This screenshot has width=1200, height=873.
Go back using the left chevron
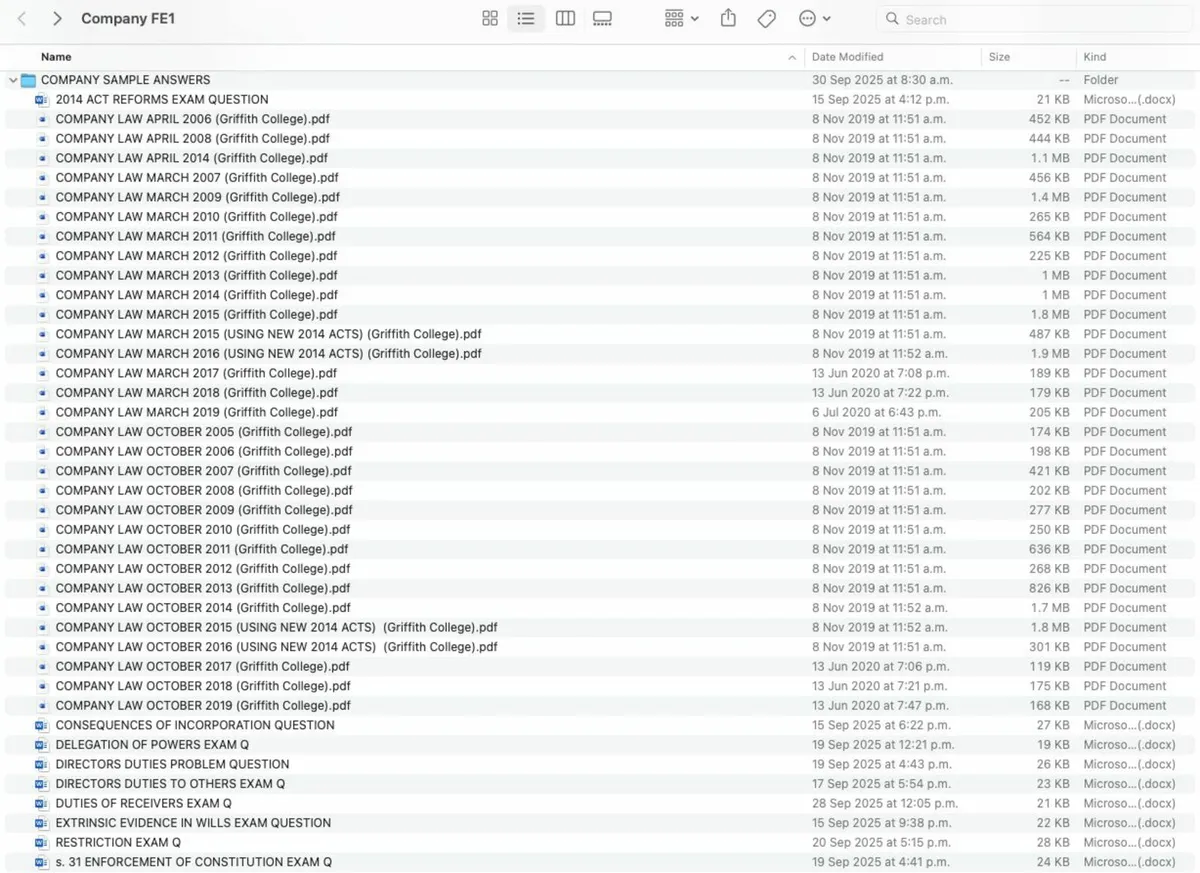tap(22, 19)
